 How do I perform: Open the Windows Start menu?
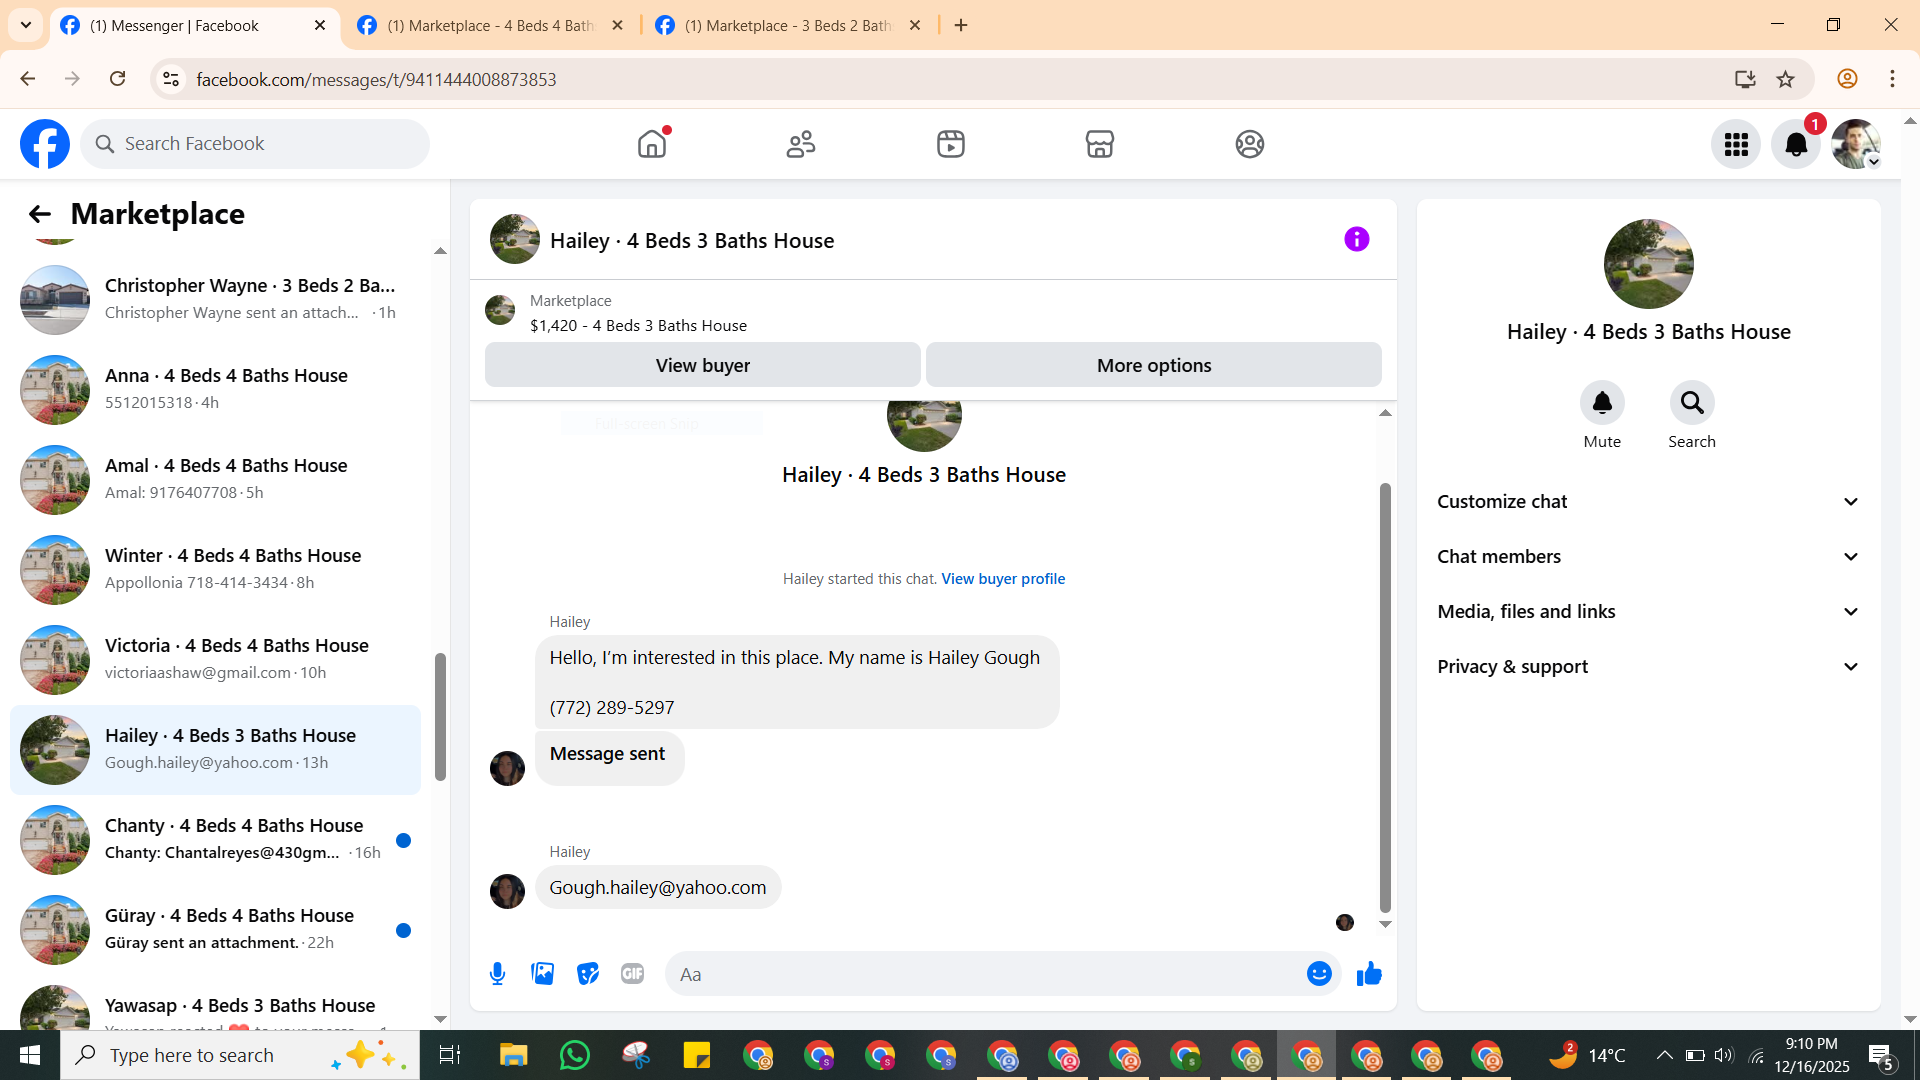tap(30, 1055)
